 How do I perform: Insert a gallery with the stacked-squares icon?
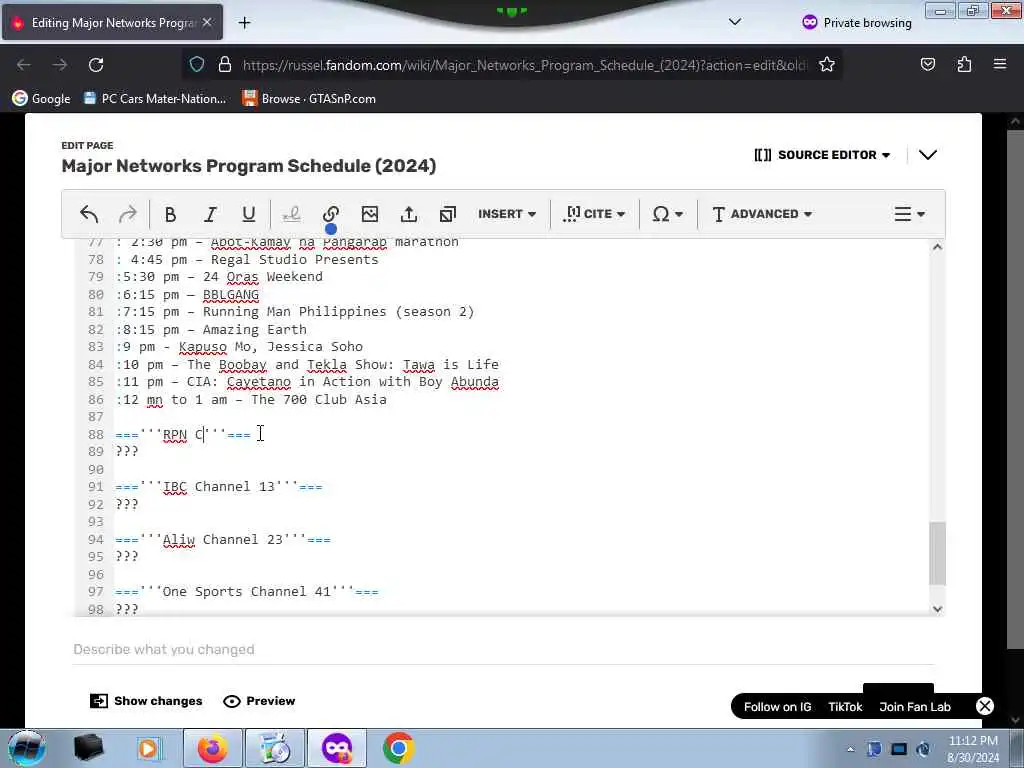(448, 214)
